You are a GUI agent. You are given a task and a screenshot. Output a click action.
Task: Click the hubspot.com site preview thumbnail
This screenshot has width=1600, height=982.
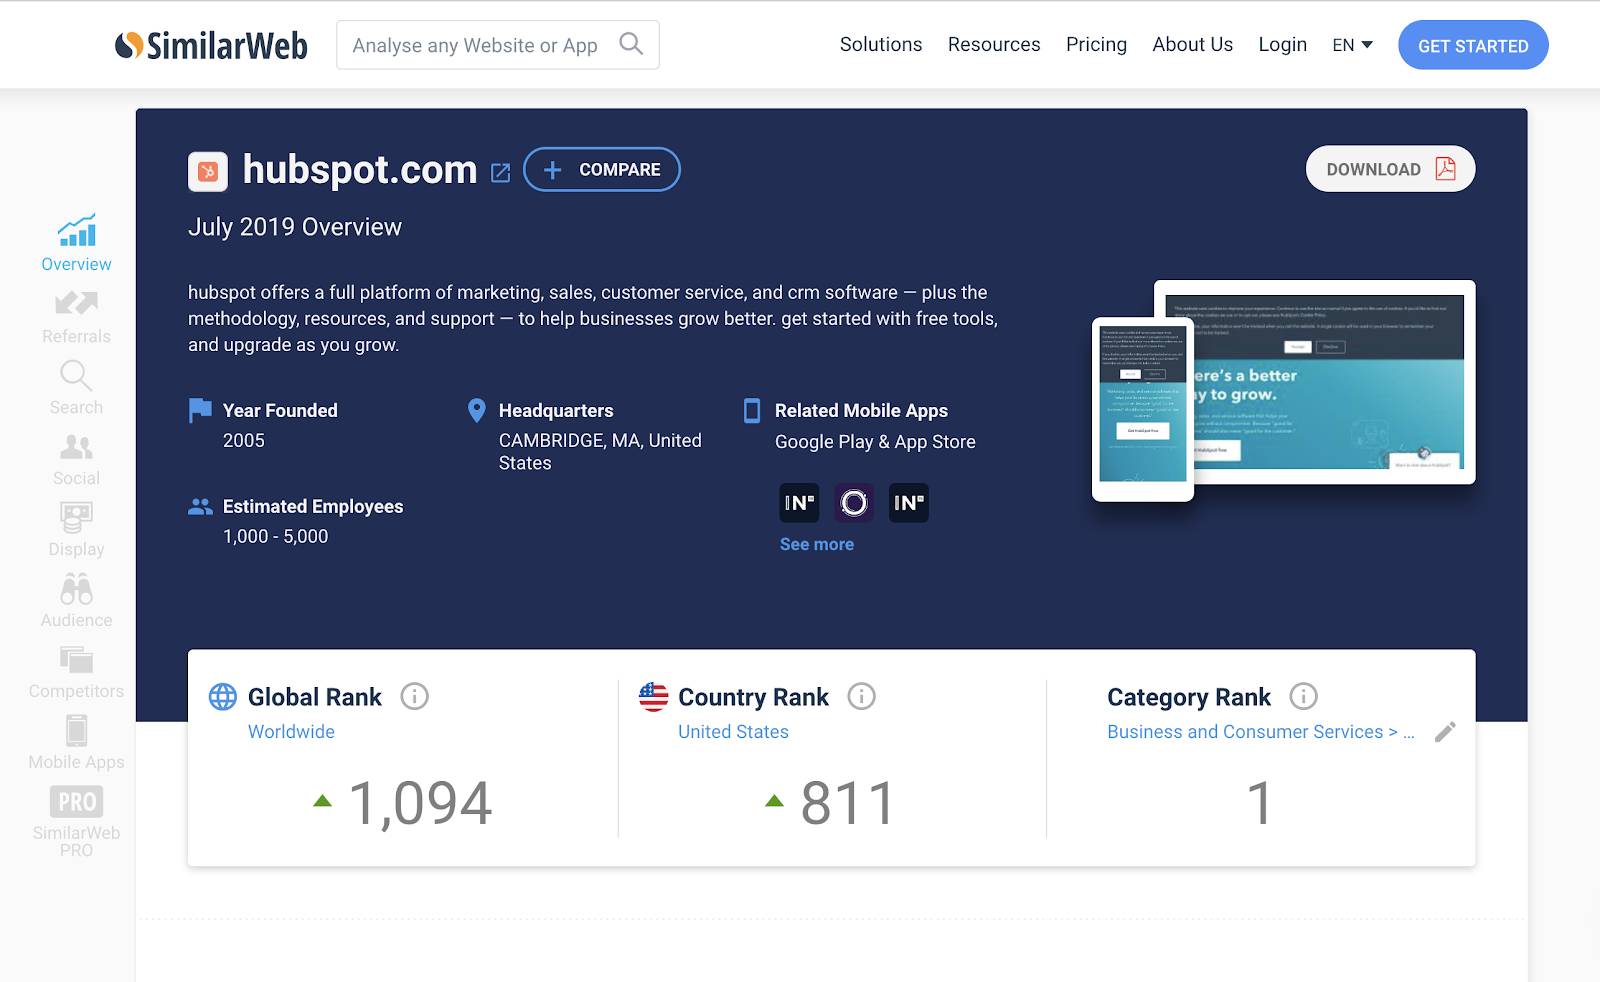coord(1329,382)
